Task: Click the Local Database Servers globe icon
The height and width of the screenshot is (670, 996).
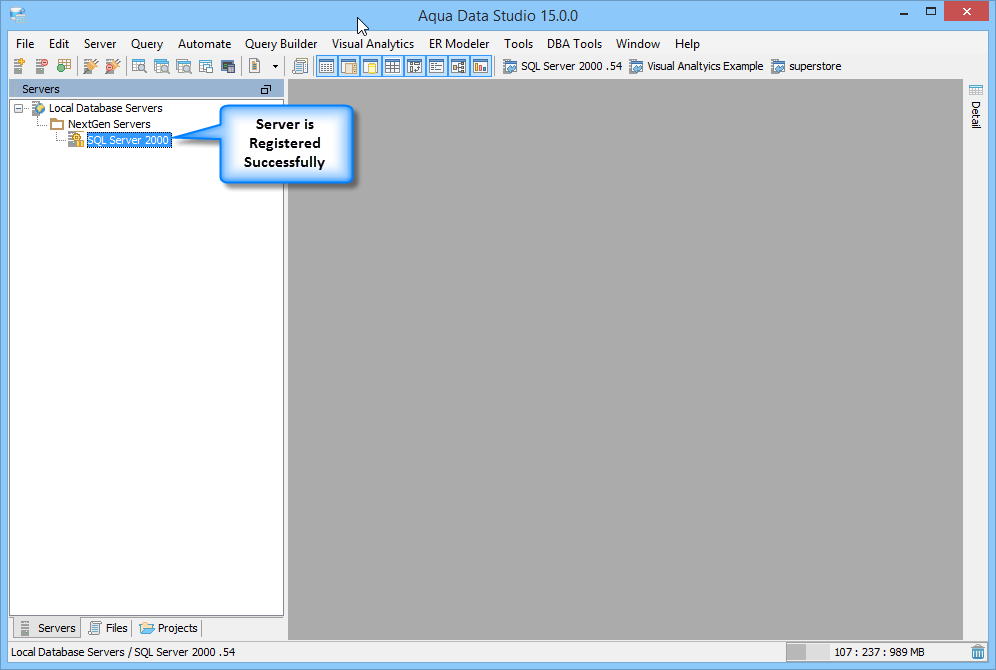Action: [x=39, y=109]
